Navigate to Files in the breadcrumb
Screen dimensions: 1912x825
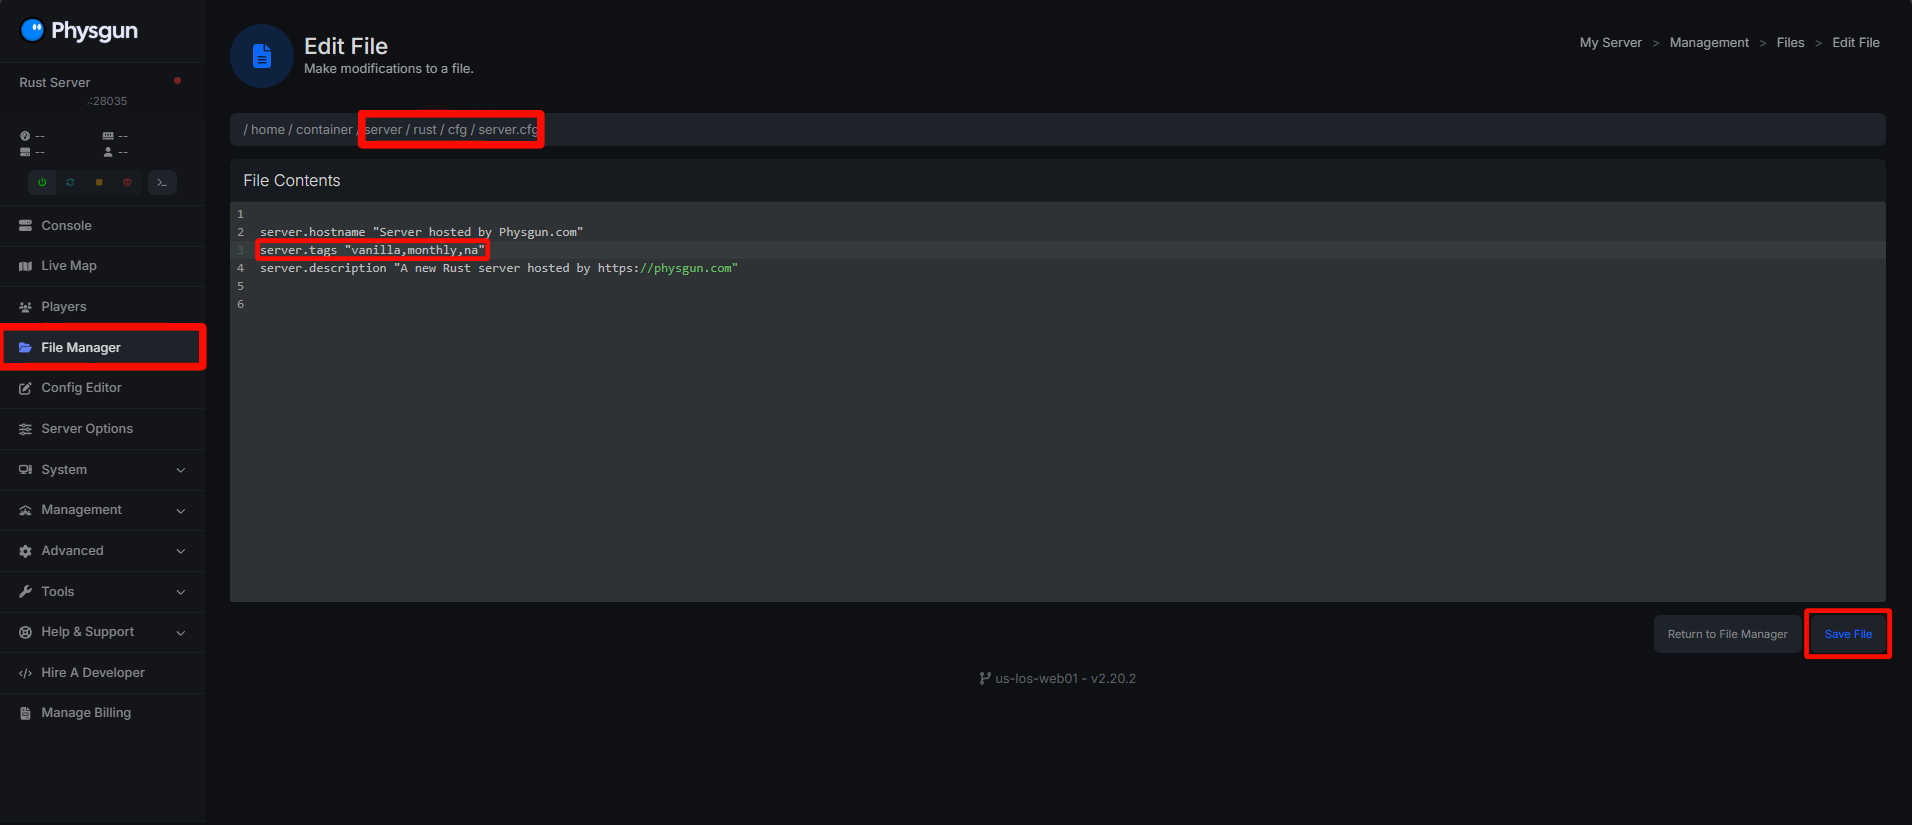1790,43
